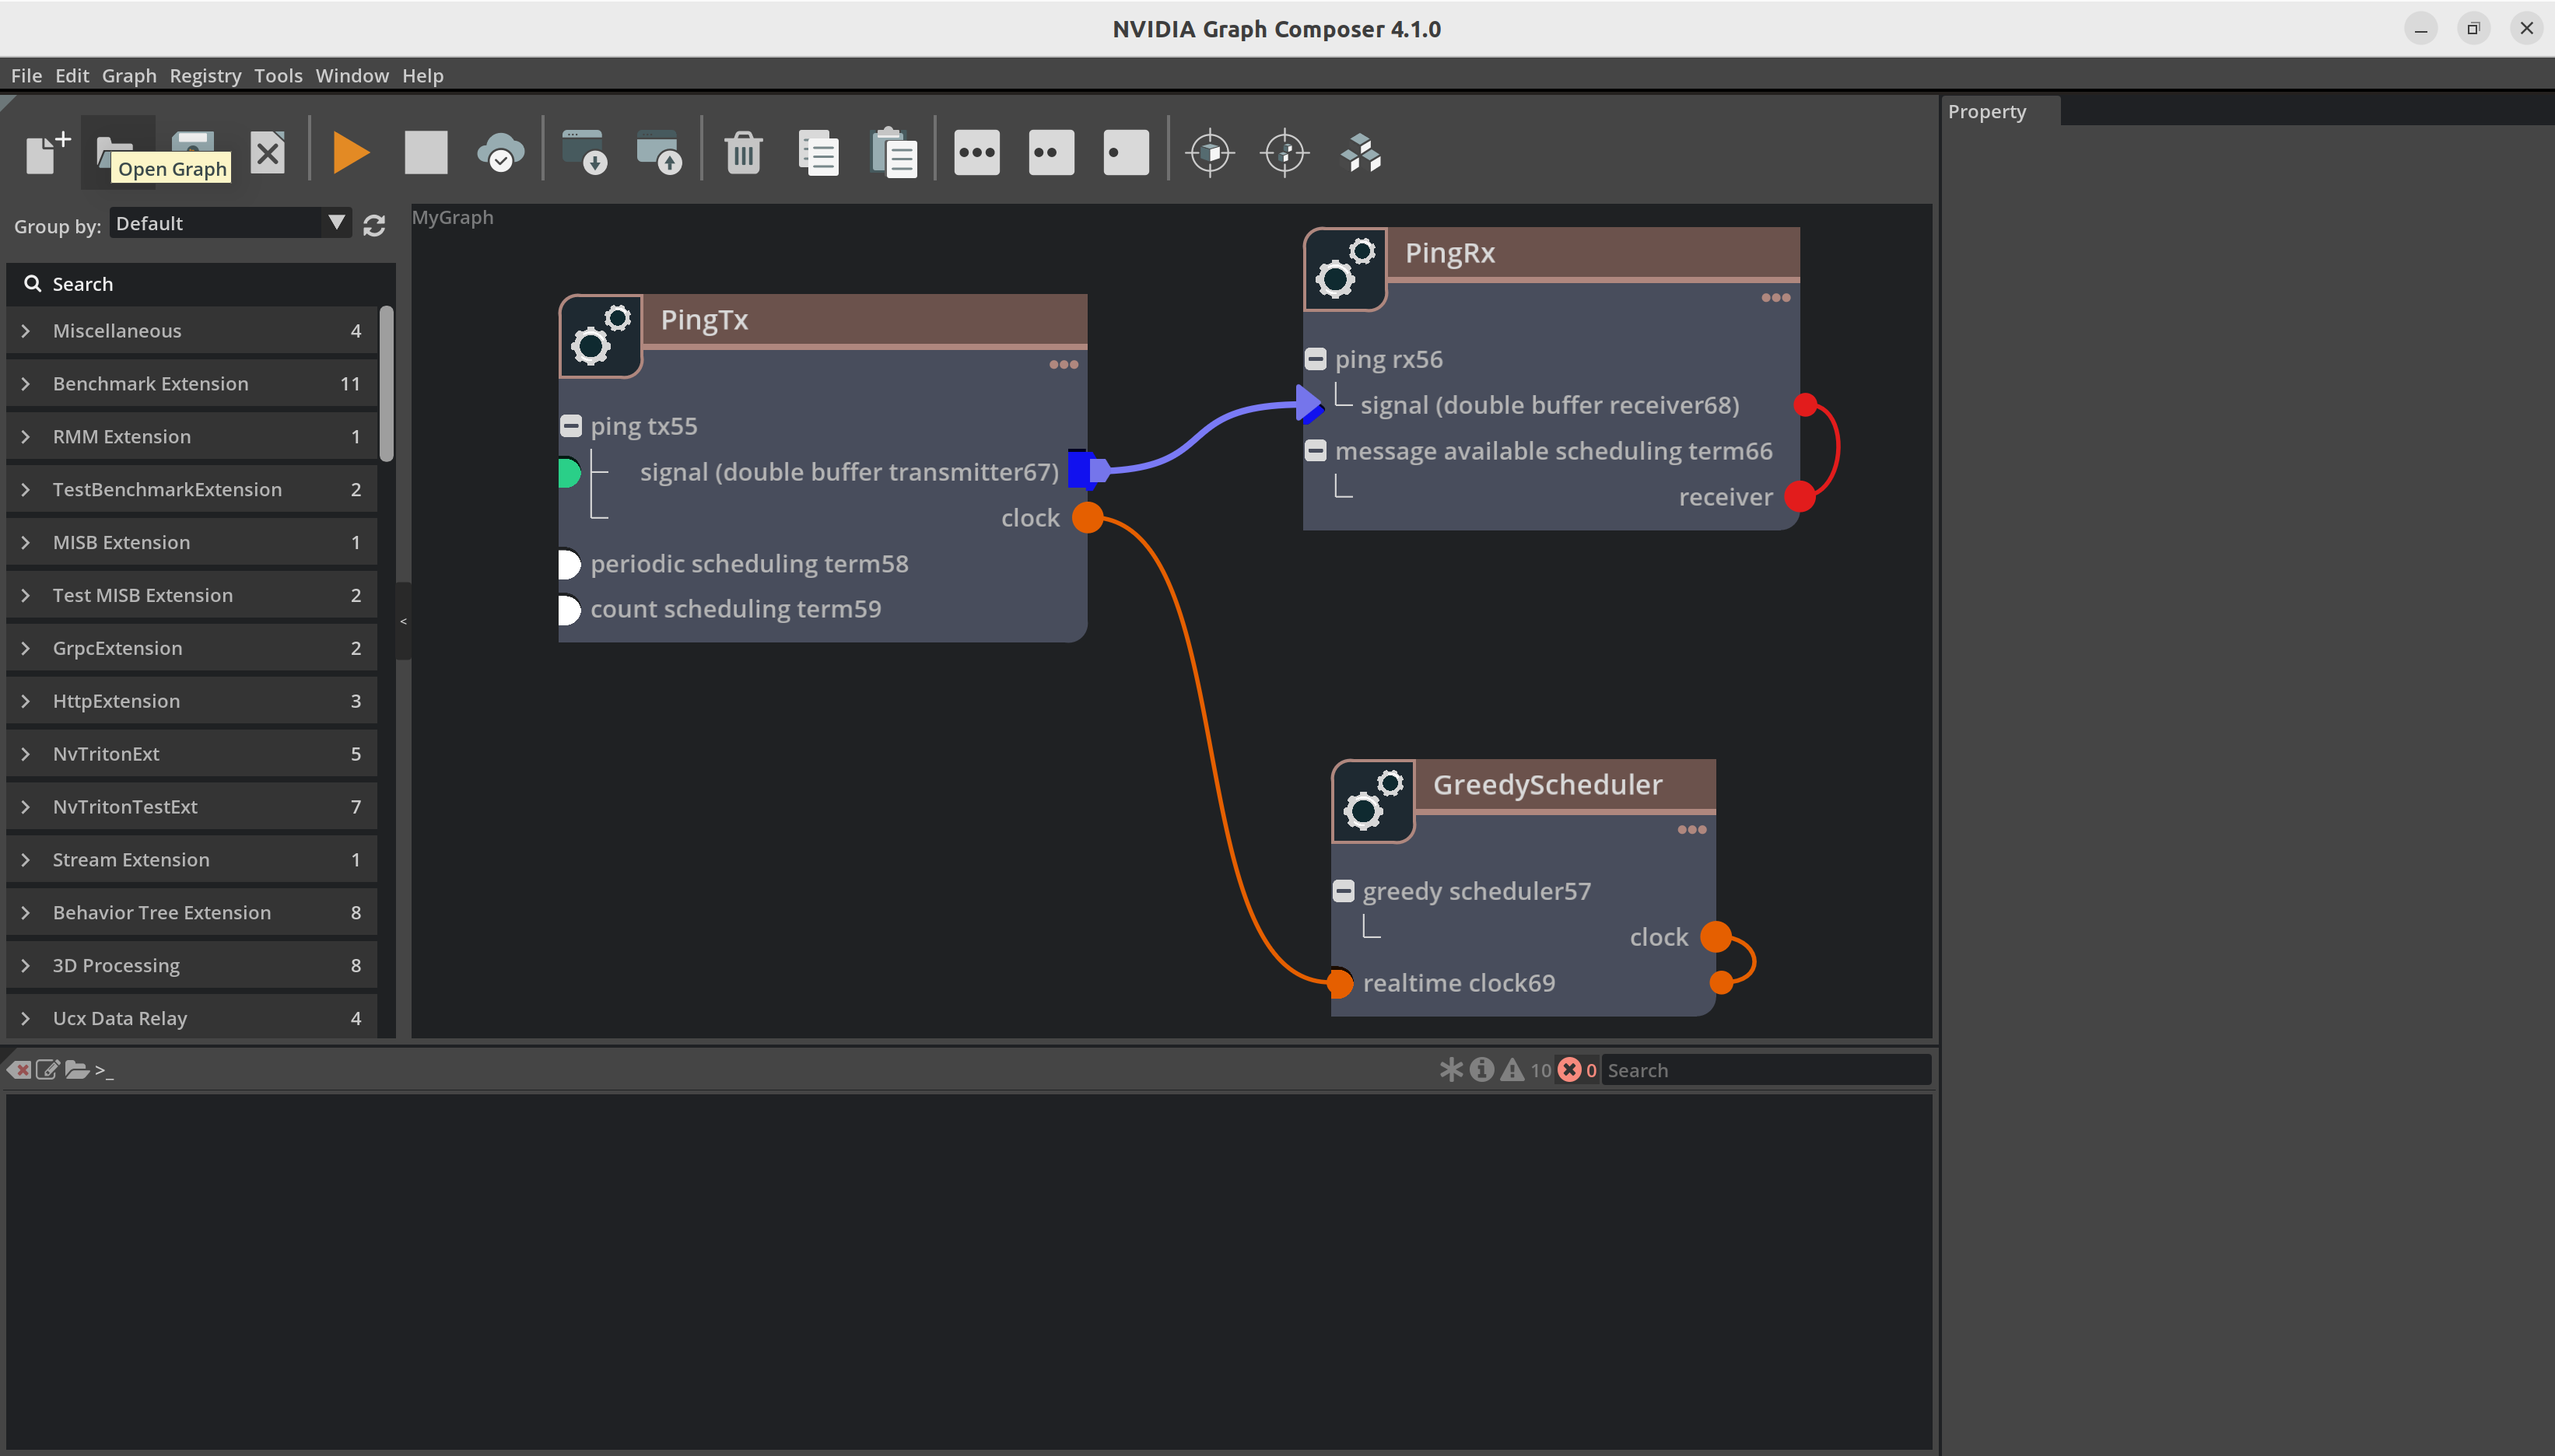Click the orange clock port on PingTx
Image resolution: width=2555 pixels, height=1456 pixels.
pos(1088,518)
